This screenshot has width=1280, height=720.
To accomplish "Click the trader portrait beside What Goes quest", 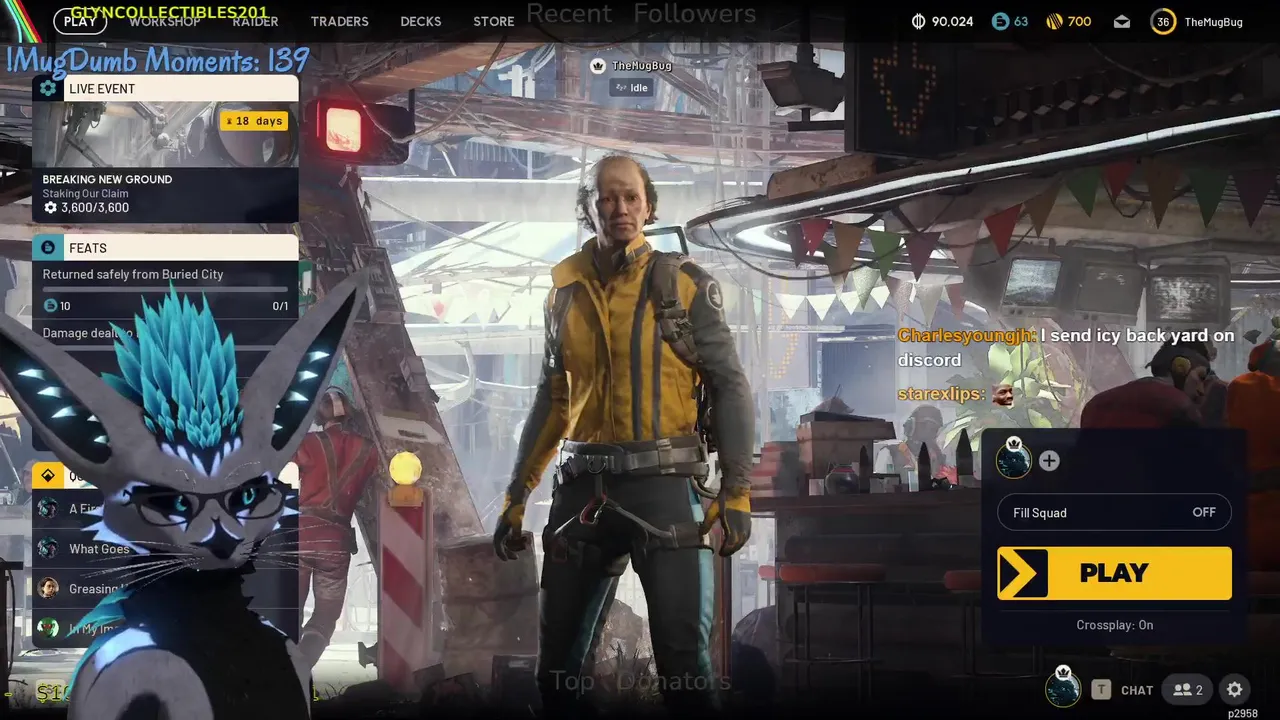I will click(47, 548).
